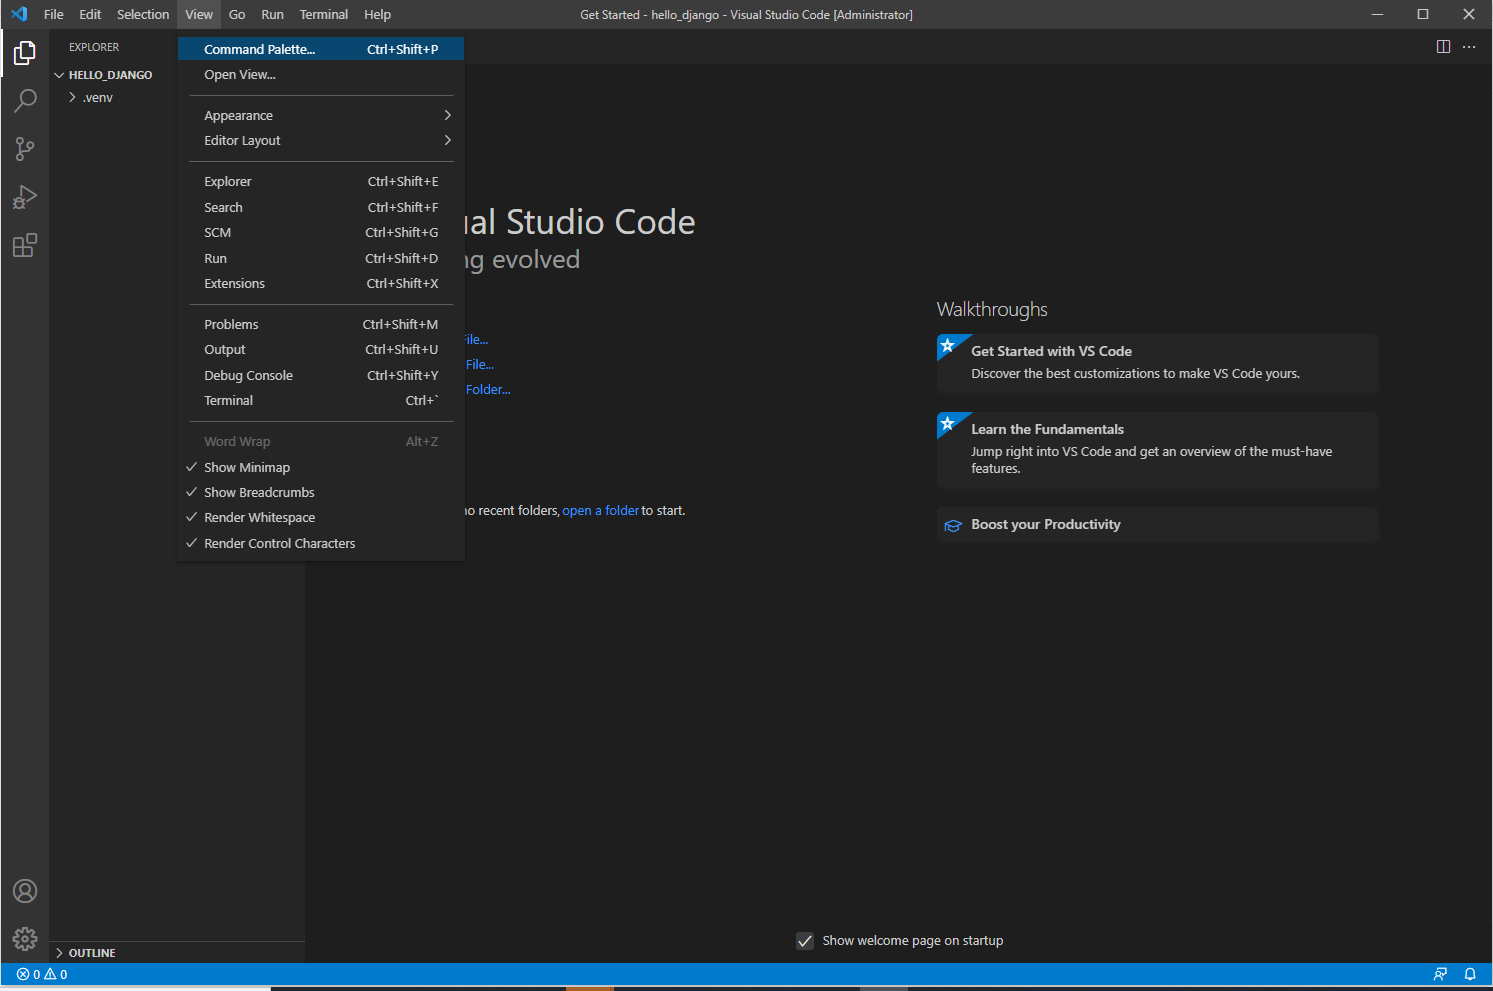1493x991 pixels.
Task: Open the Selection menu
Action: [x=143, y=14]
